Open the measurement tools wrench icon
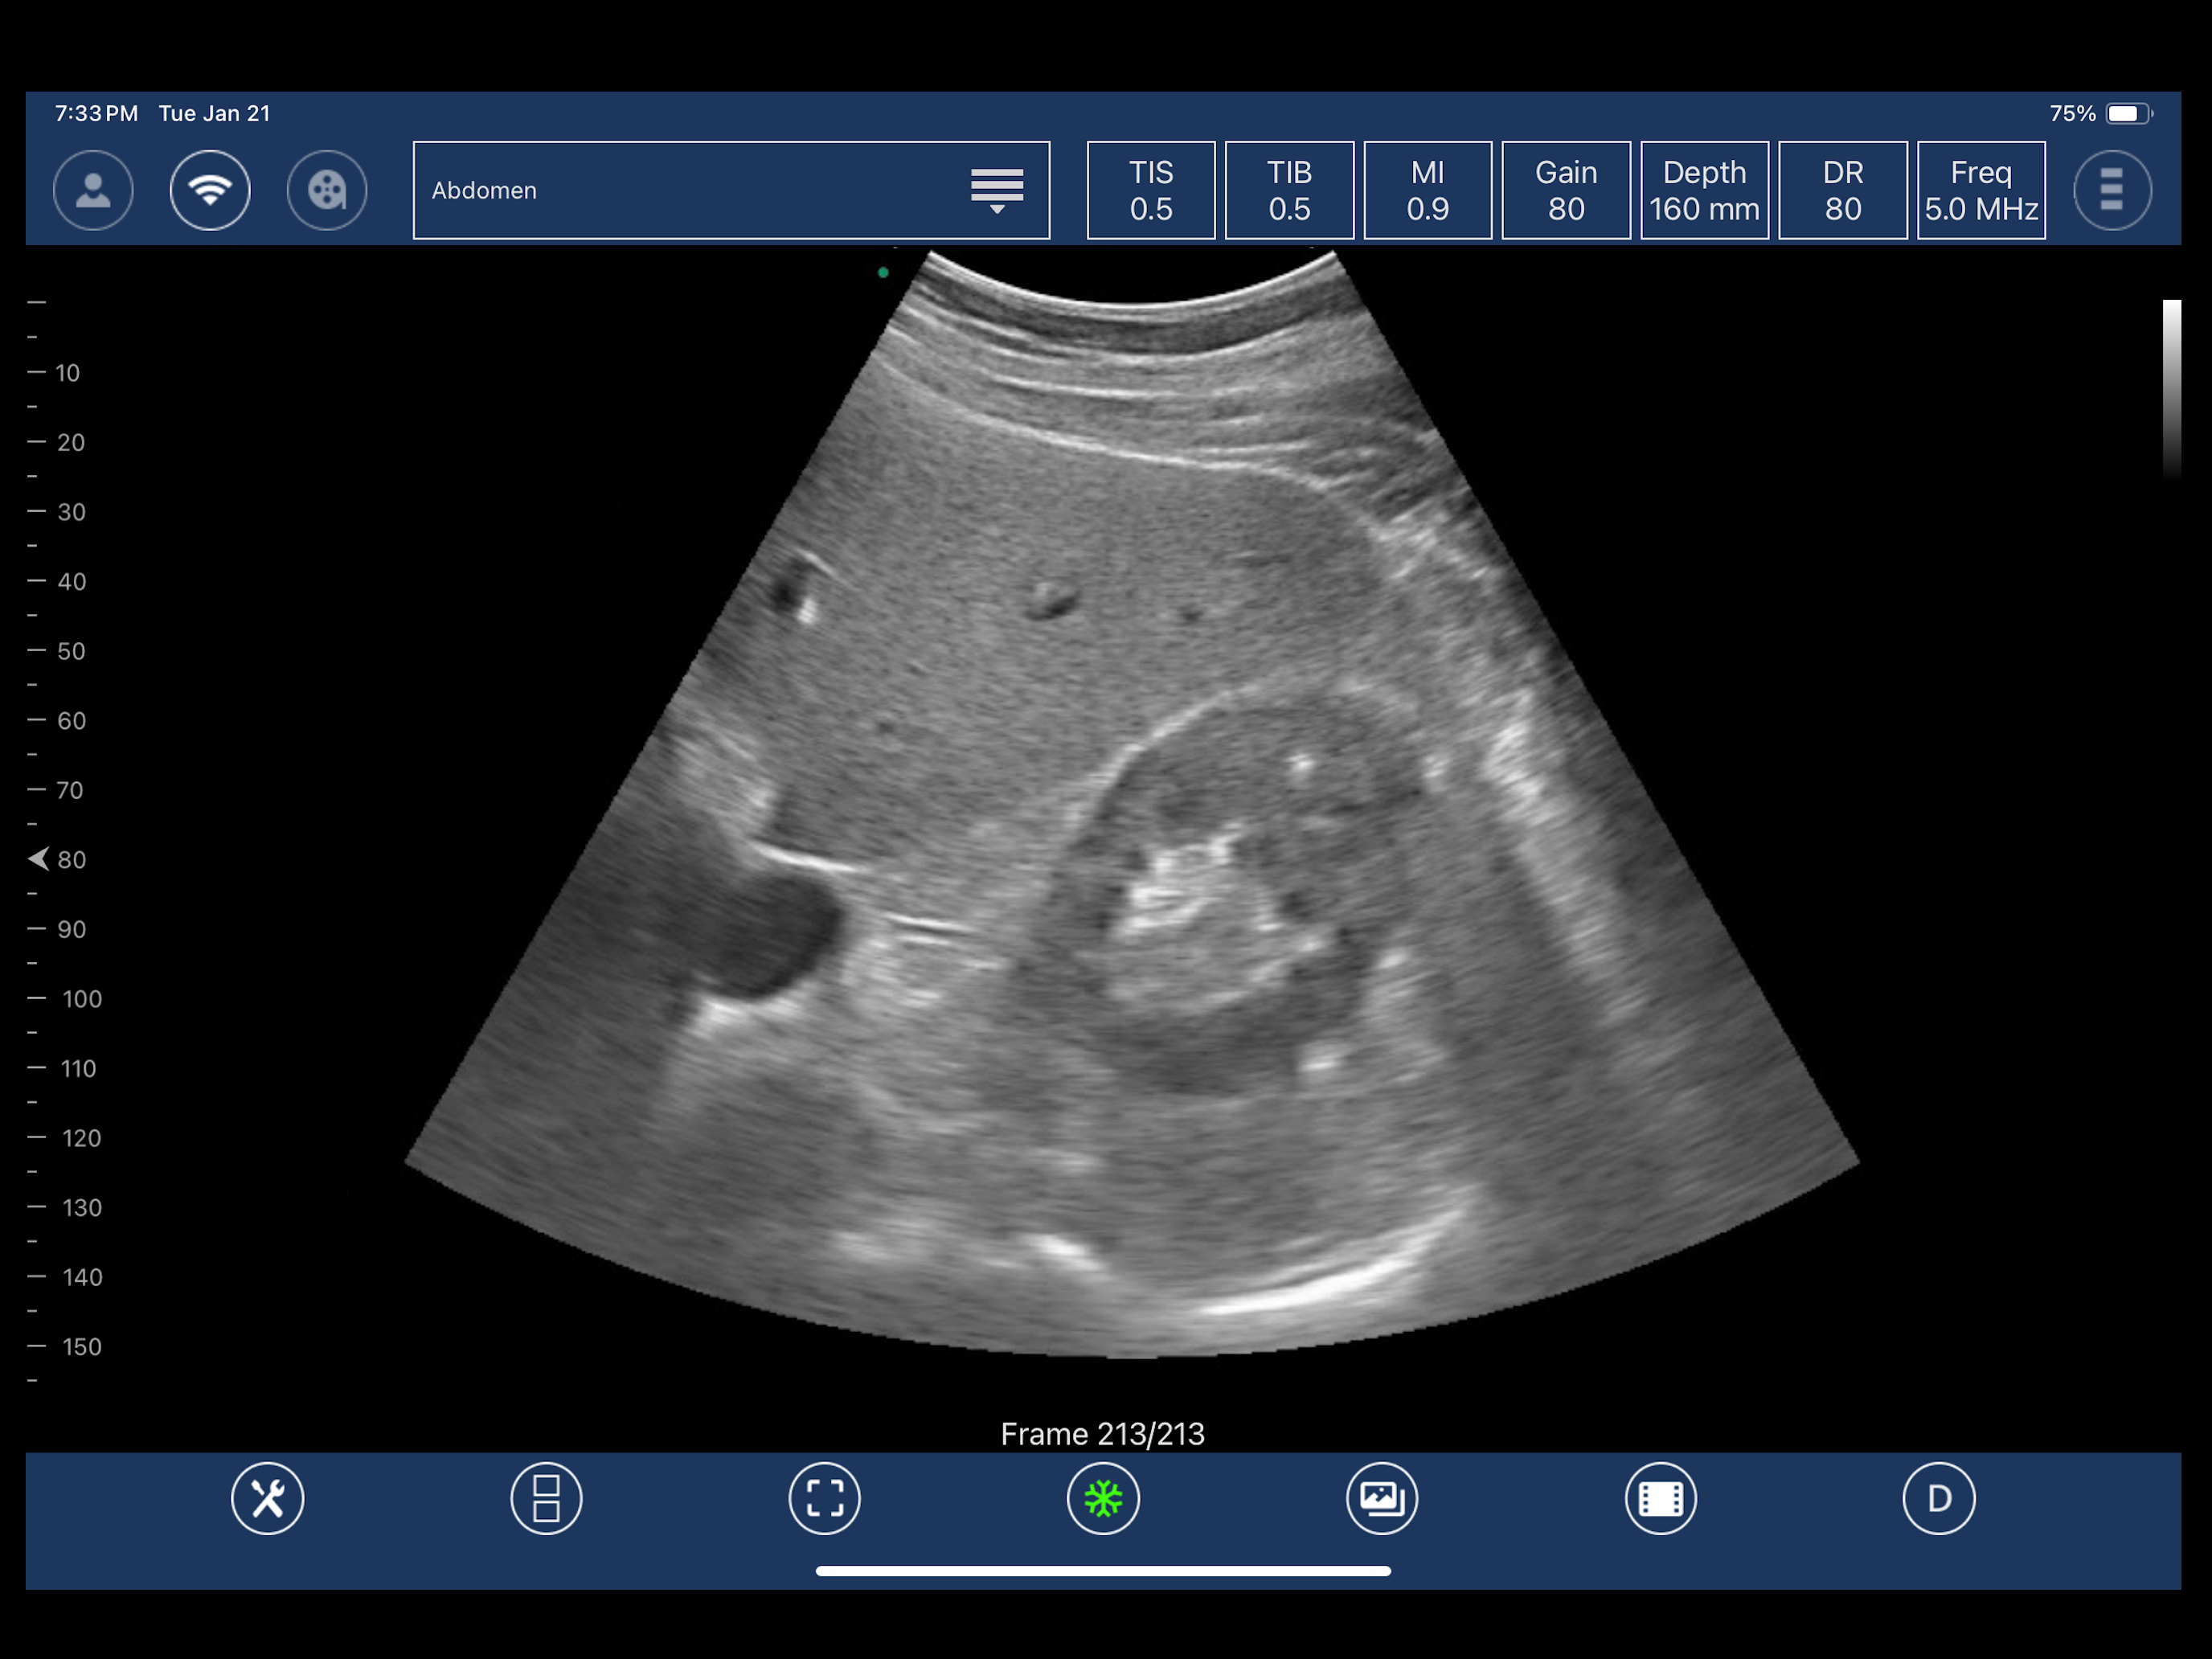This screenshot has width=2212, height=1659. [x=267, y=1498]
